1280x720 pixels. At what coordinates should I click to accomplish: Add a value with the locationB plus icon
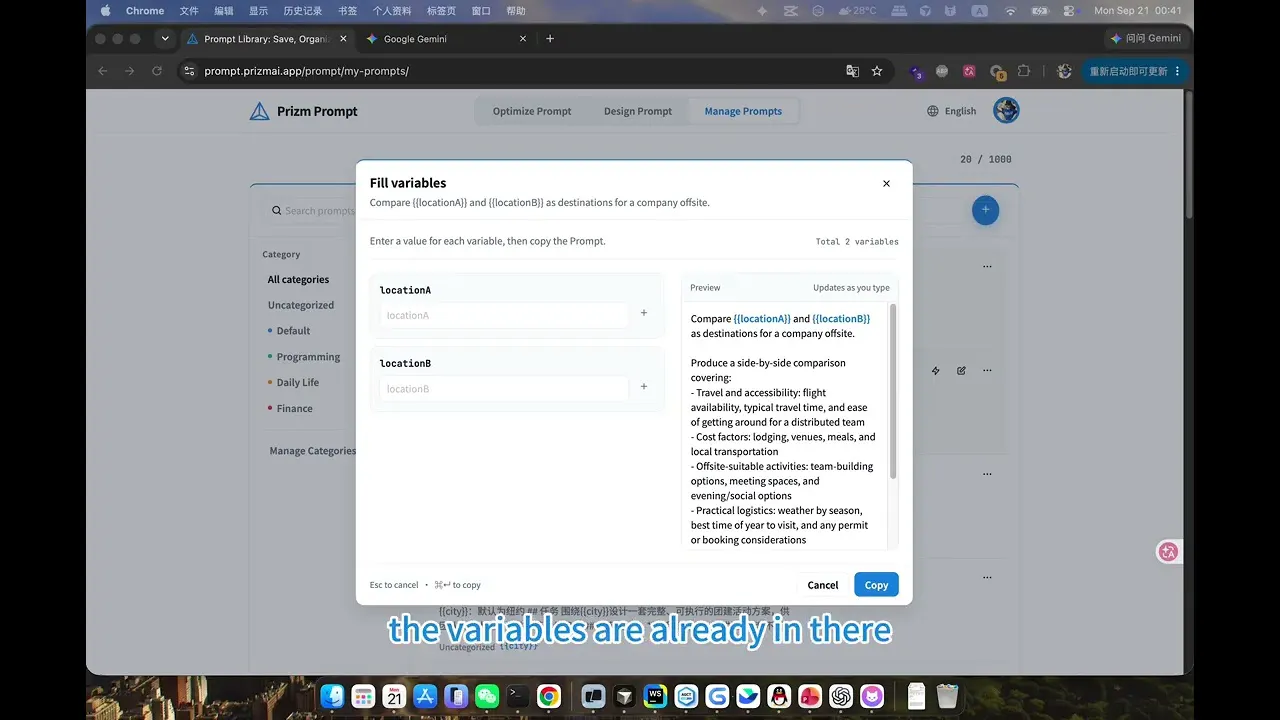click(644, 387)
